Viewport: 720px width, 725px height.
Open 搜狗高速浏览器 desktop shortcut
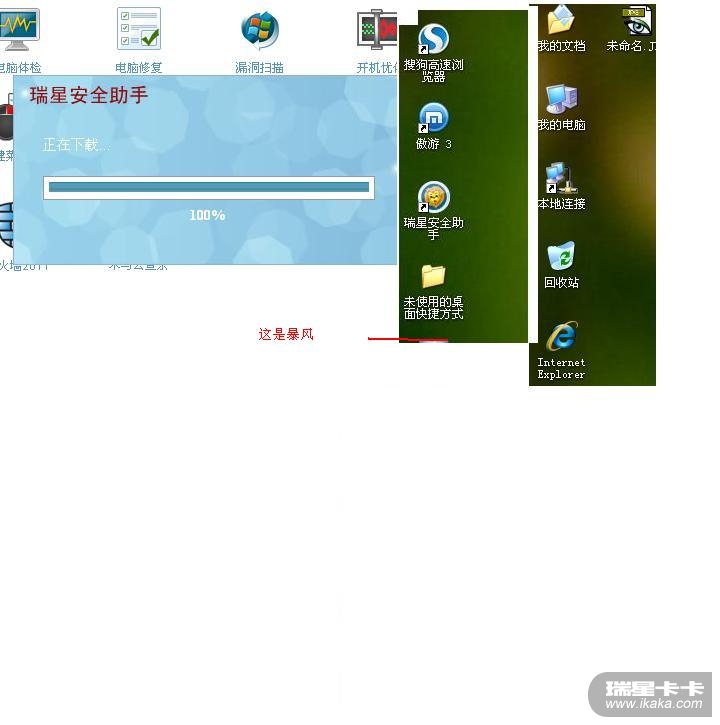tap(433, 39)
